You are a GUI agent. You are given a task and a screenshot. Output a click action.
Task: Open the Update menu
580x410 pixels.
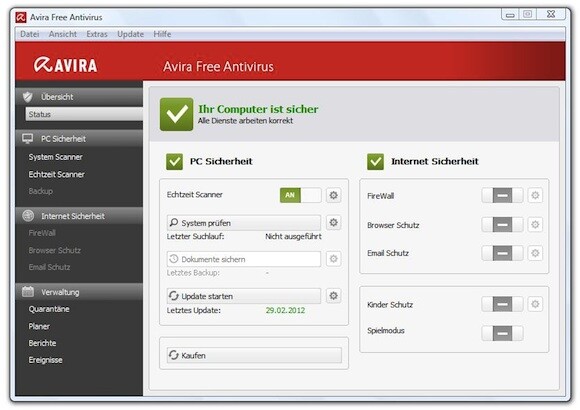130,34
